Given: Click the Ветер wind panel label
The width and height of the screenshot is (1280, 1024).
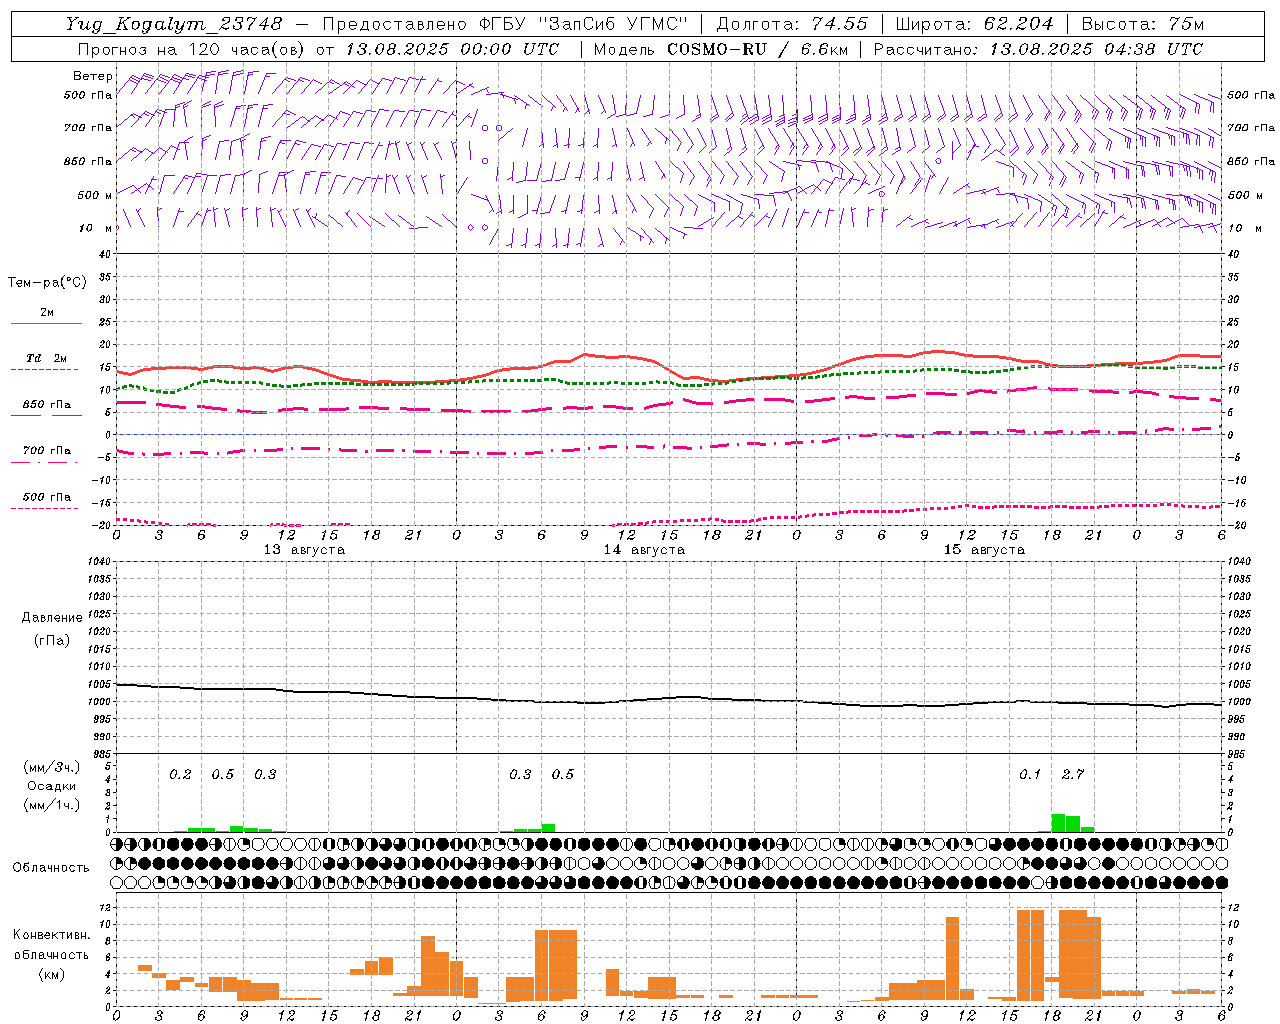Looking at the screenshot, I should point(93,76).
